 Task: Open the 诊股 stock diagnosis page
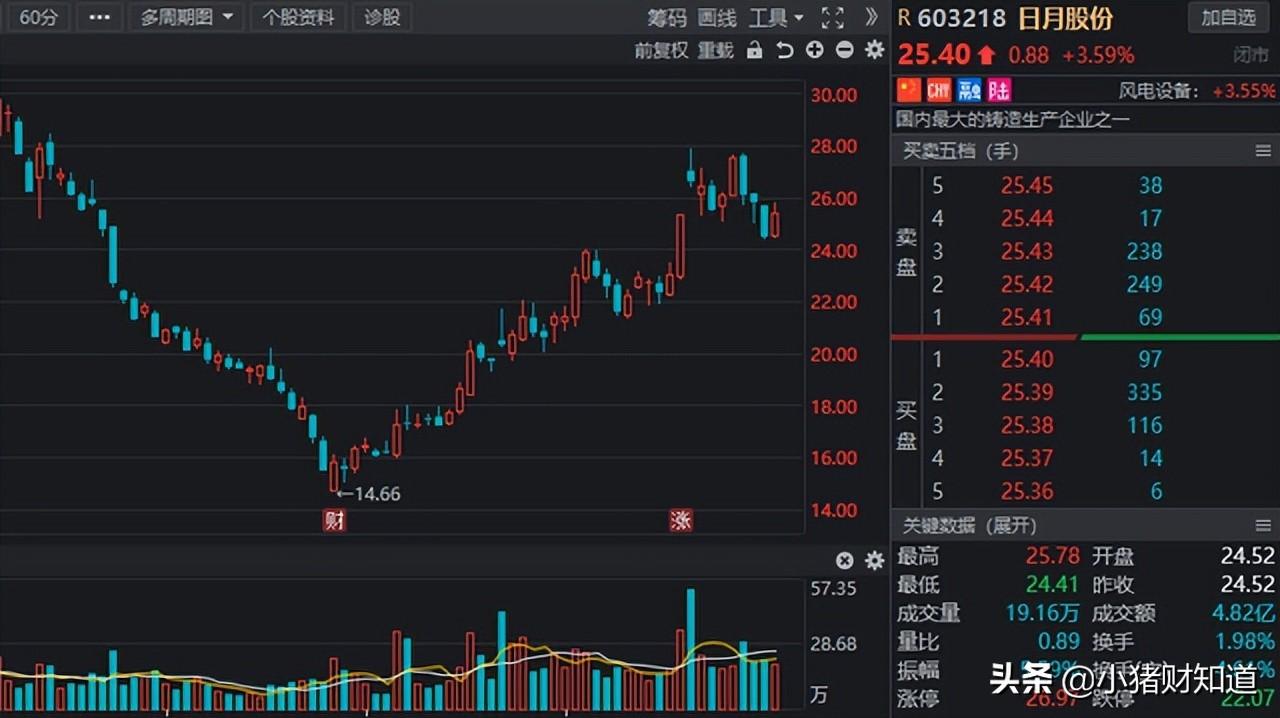point(381,17)
